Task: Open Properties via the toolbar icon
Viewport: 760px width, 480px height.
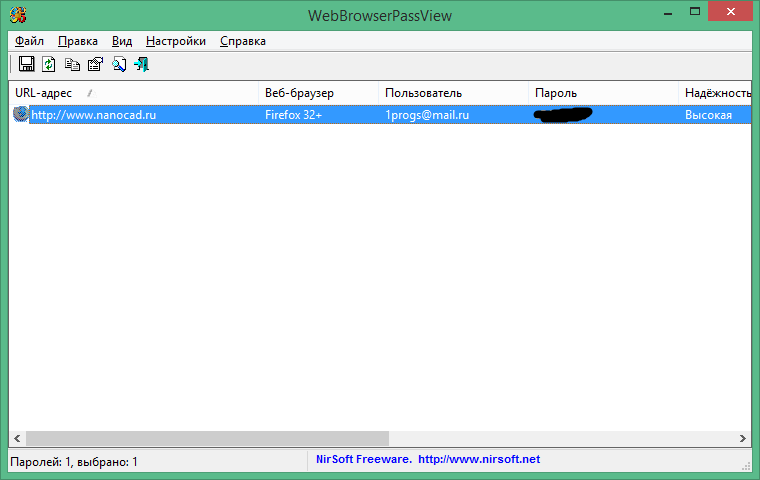Action: (x=95, y=64)
